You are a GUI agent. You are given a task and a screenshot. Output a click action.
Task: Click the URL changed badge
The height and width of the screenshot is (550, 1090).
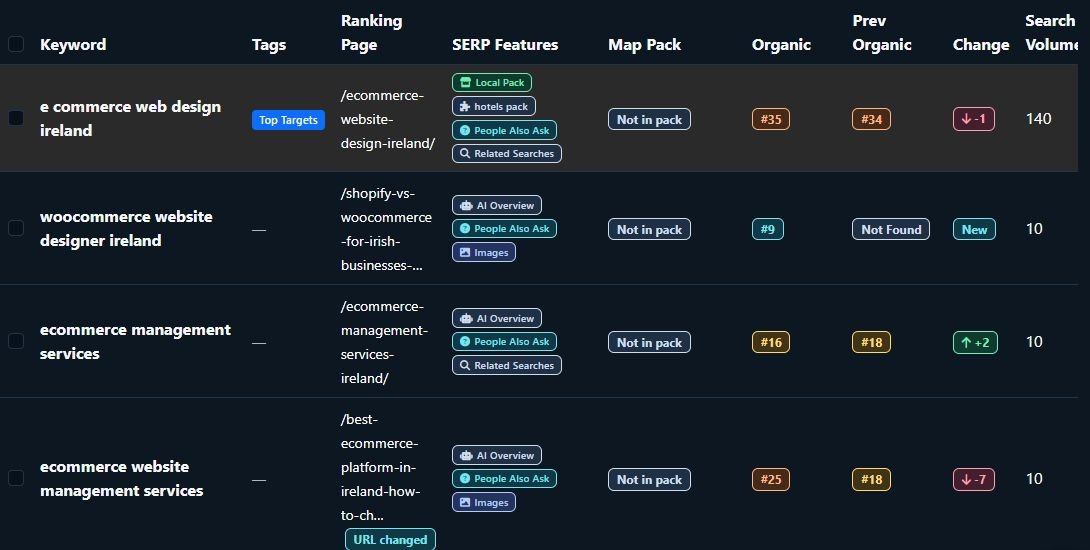[390, 540]
